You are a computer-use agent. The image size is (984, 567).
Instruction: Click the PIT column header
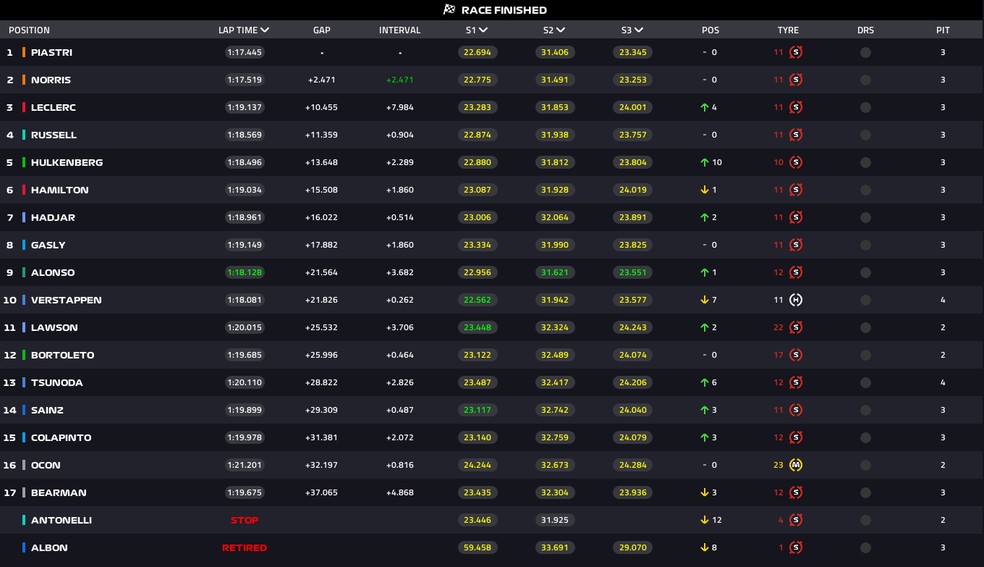point(943,30)
